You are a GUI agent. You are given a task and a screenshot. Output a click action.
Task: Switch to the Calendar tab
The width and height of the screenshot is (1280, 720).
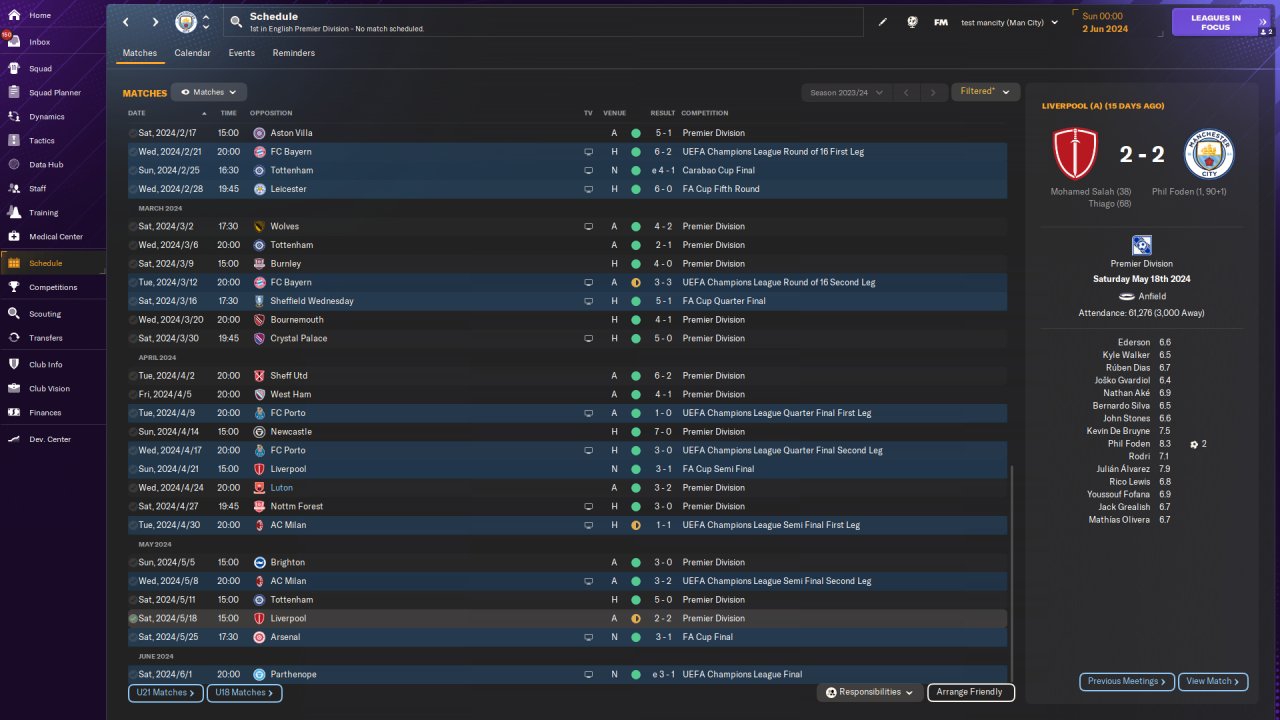tap(192, 53)
